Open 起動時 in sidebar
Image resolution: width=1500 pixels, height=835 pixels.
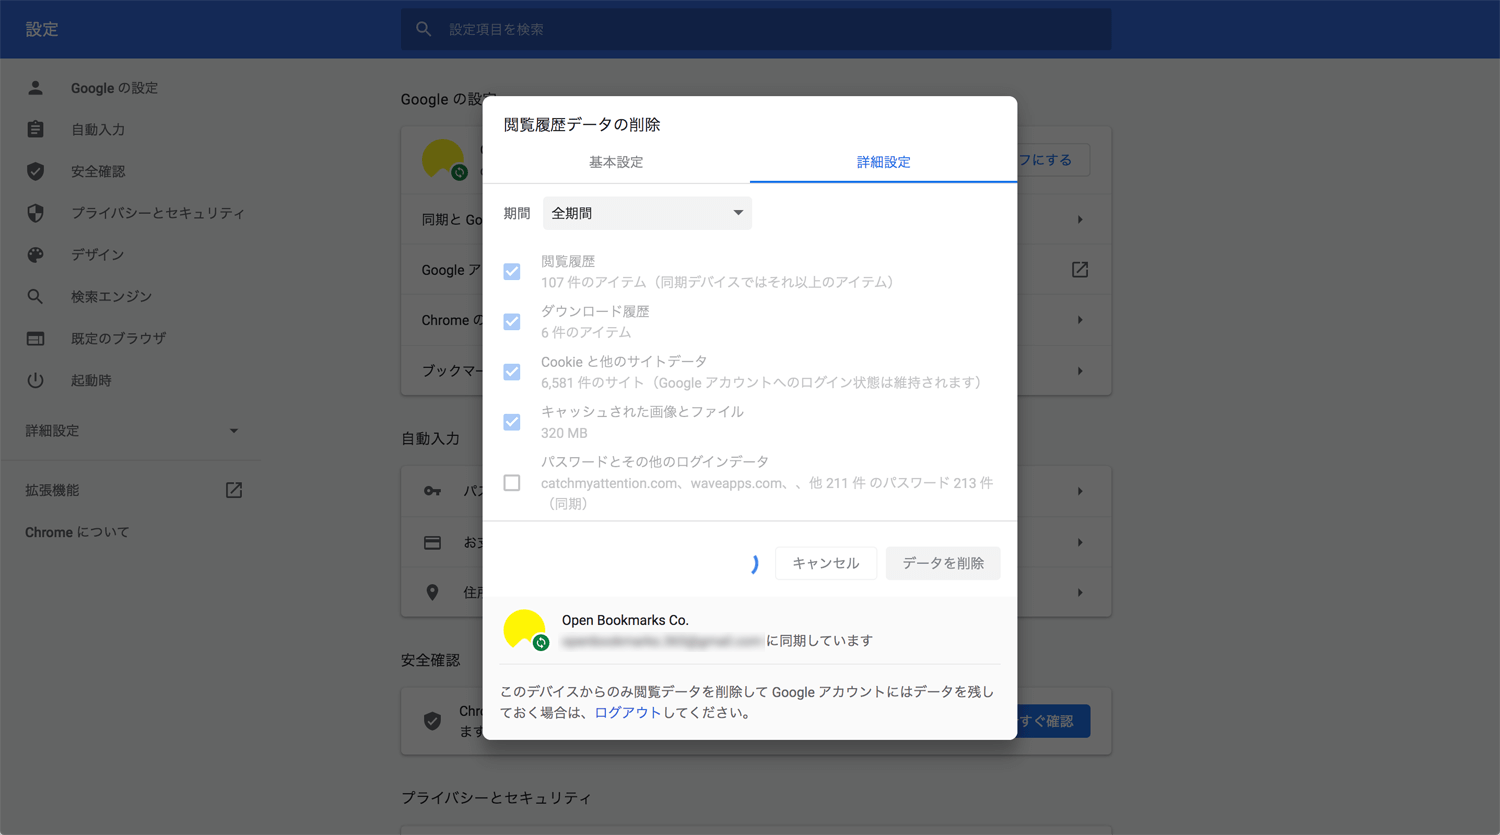[x=91, y=381]
